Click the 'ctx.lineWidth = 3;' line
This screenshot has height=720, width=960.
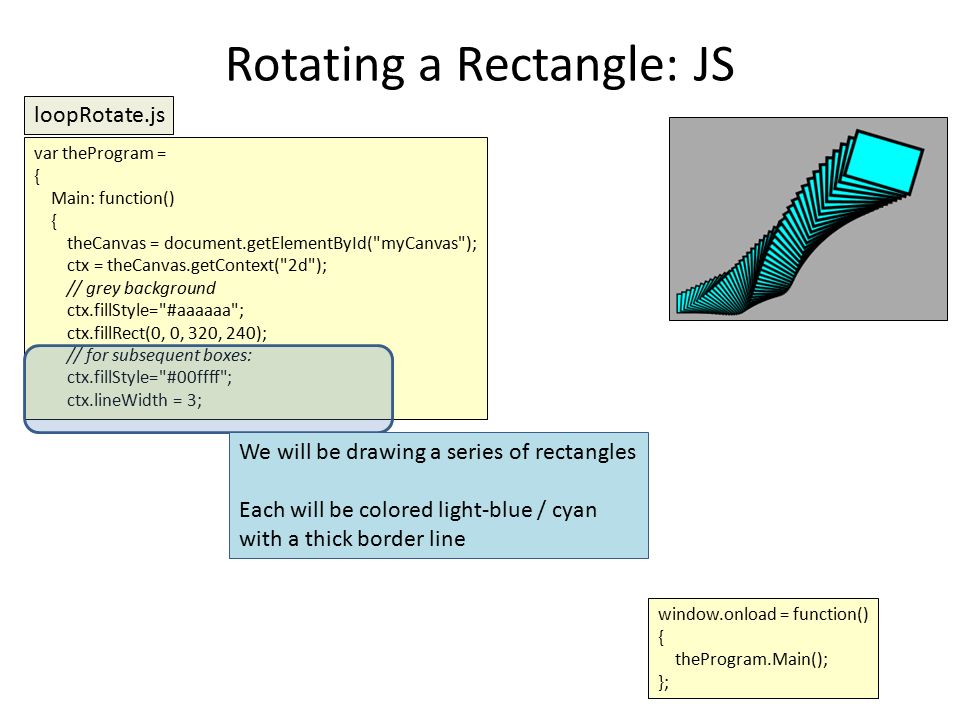[x=134, y=400]
